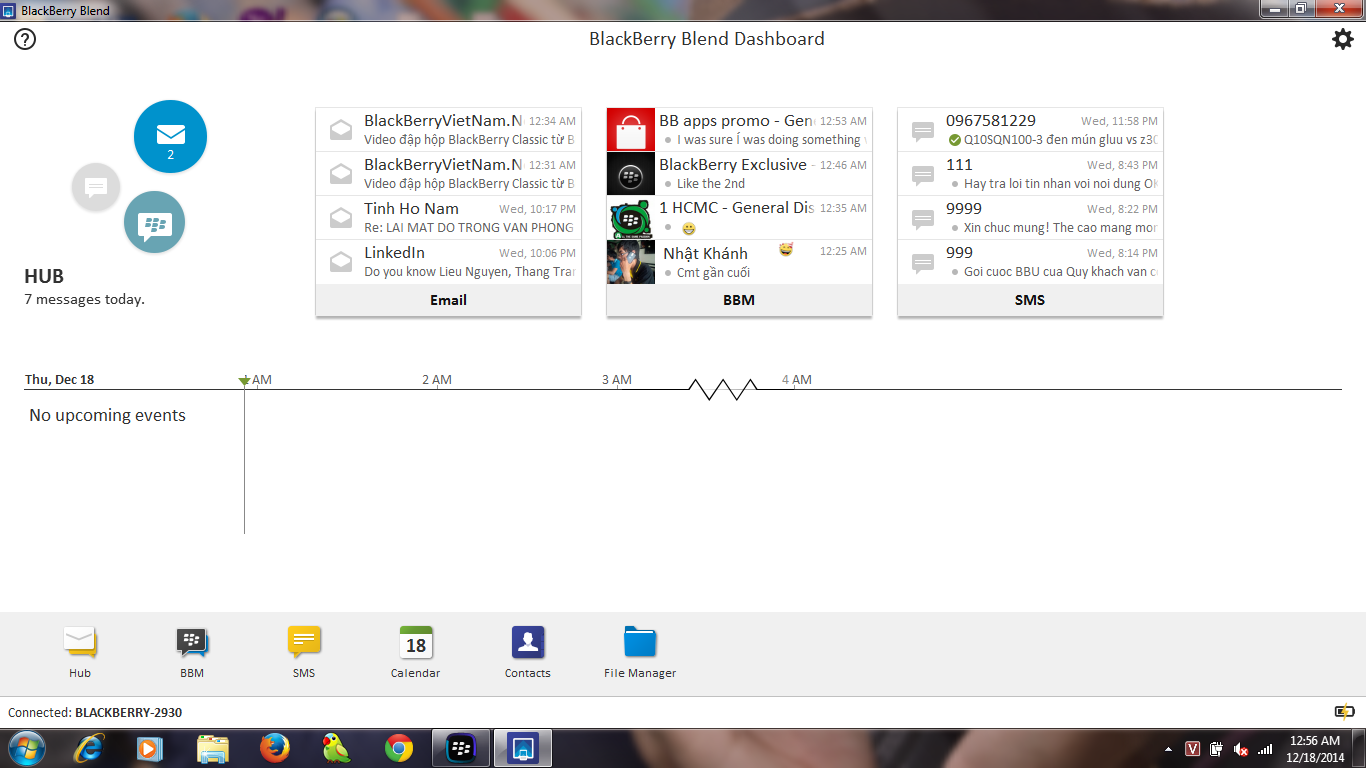
Task: Click the SMS icon beside 999 message
Action: pos(923,263)
